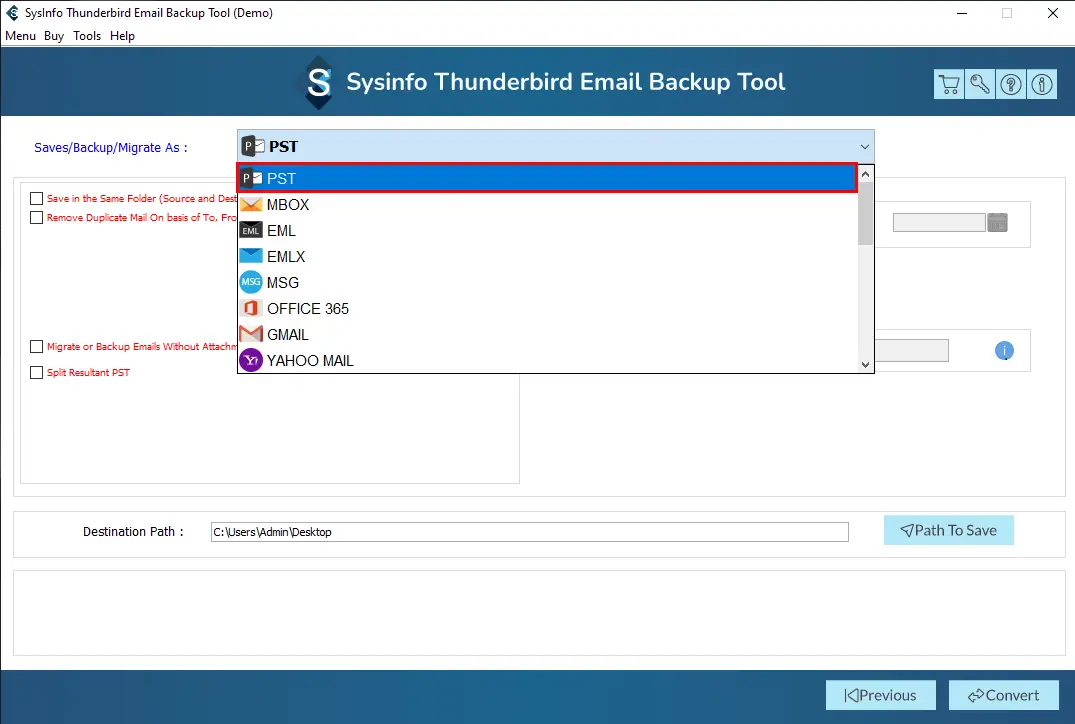The height and width of the screenshot is (724, 1075).
Task: Select YAHOO MAIL in the dropdown list
Action: [309, 361]
